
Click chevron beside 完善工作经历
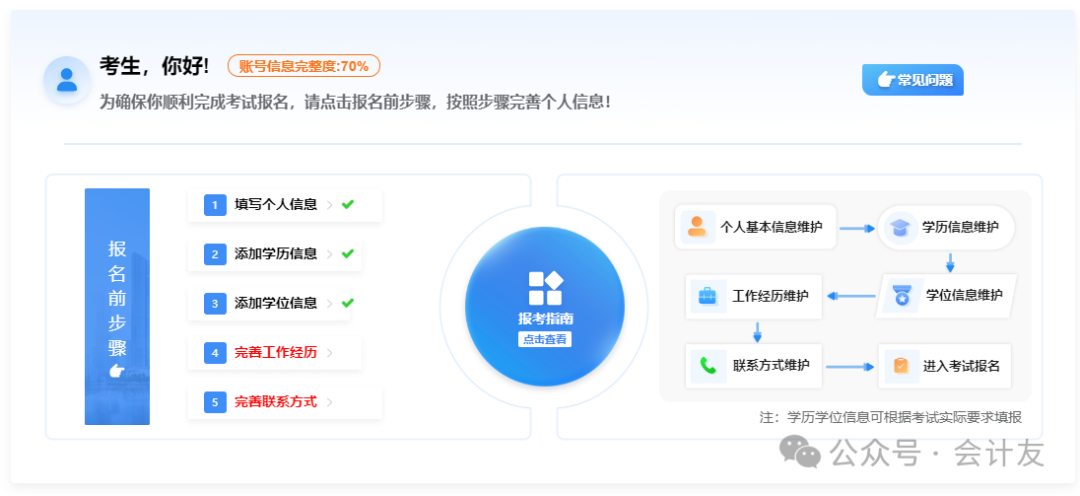pyautogui.click(x=329, y=353)
